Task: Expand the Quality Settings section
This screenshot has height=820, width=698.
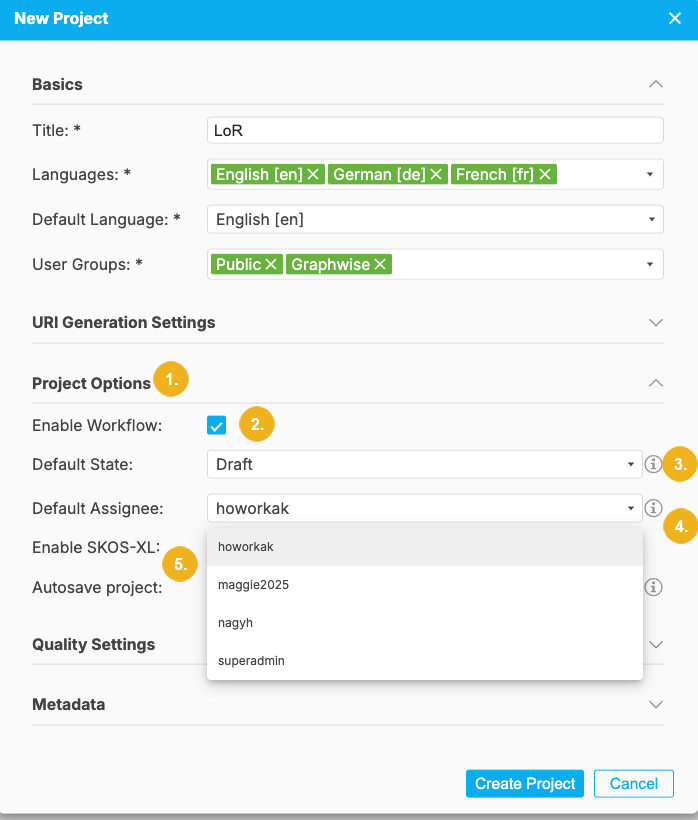Action: click(x=656, y=644)
